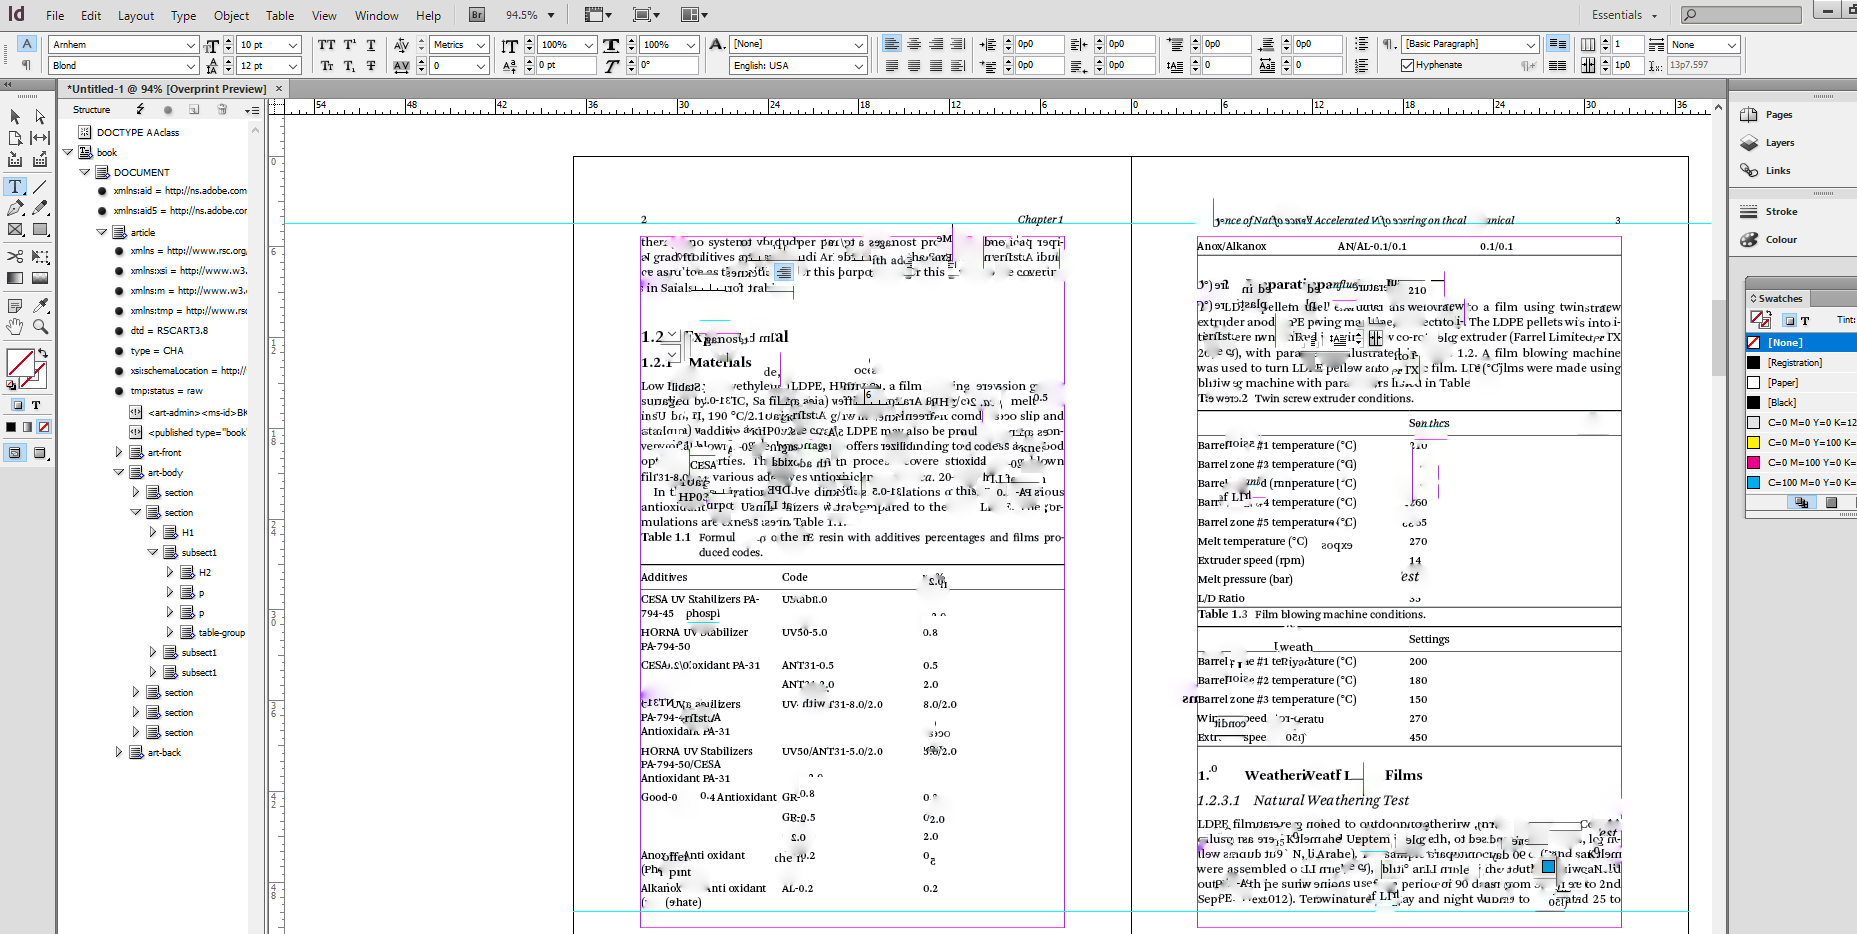Open the Table menu
The width and height of the screenshot is (1857, 934).
(279, 15)
